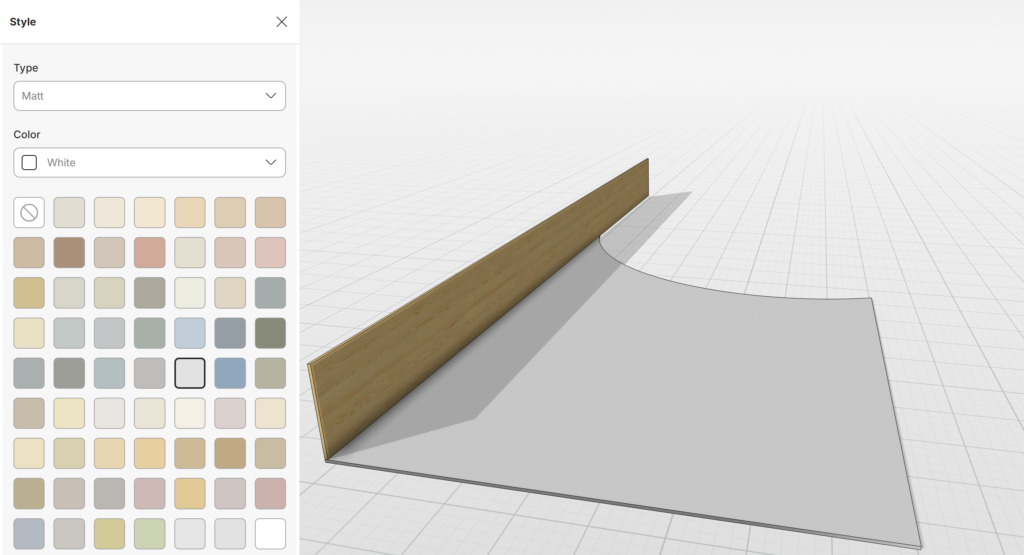The image size is (1024, 555).
Task: Pick the dark brown swatch in the second row
Action: [x=69, y=252]
